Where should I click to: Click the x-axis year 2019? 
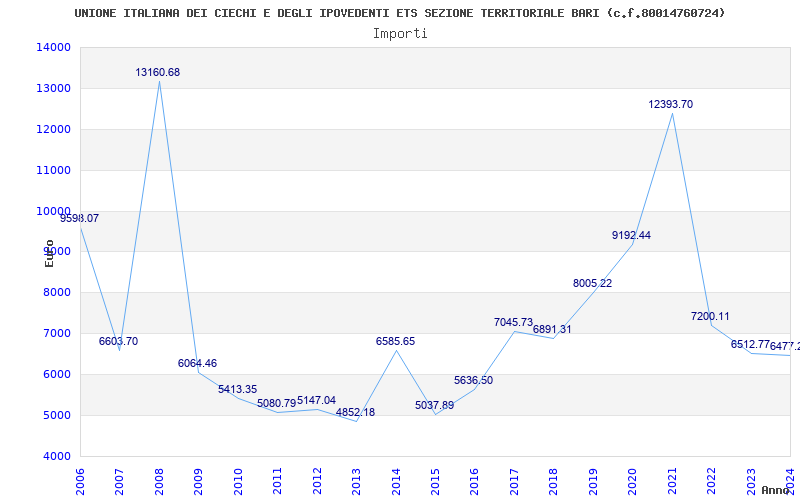pyautogui.click(x=593, y=482)
